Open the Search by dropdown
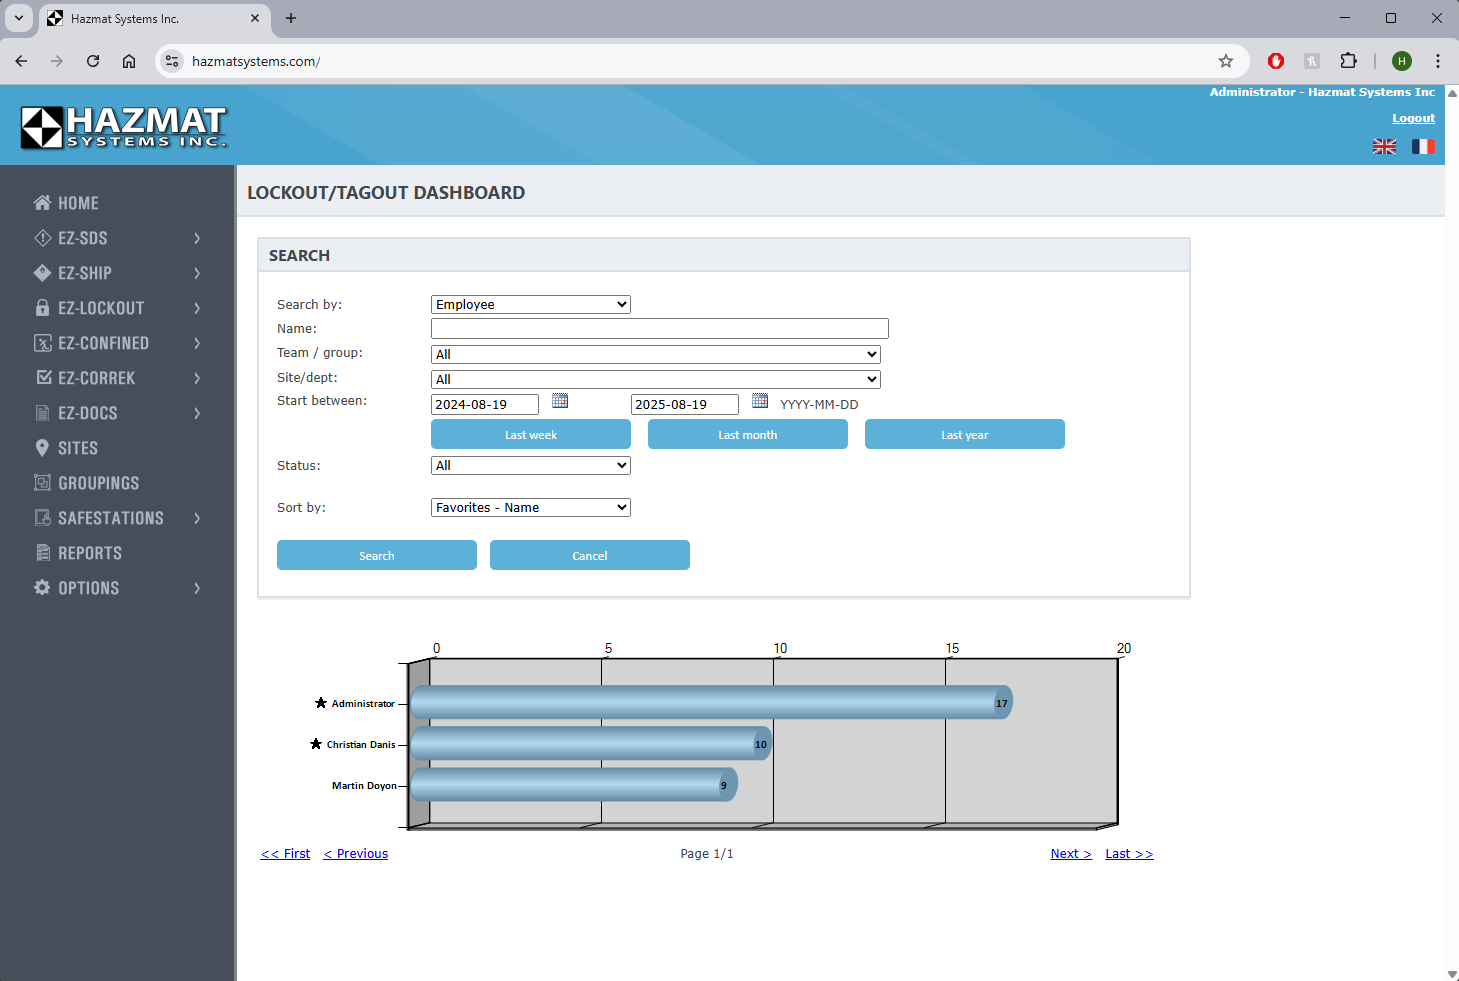Viewport: 1459px width, 981px height. tap(530, 305)
